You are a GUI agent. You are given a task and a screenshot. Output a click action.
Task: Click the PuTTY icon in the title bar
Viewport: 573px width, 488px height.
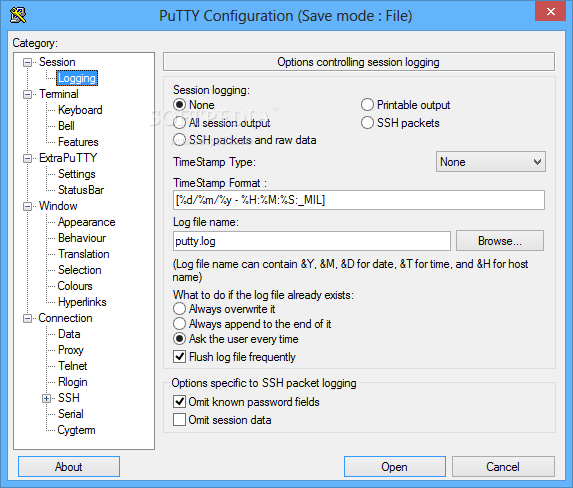(18, 15)
